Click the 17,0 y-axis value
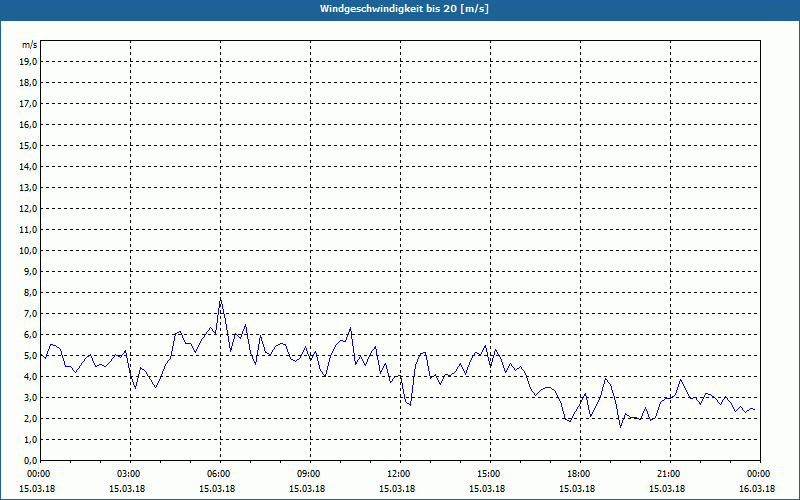800x500 pixels. [x=29, y=104]
